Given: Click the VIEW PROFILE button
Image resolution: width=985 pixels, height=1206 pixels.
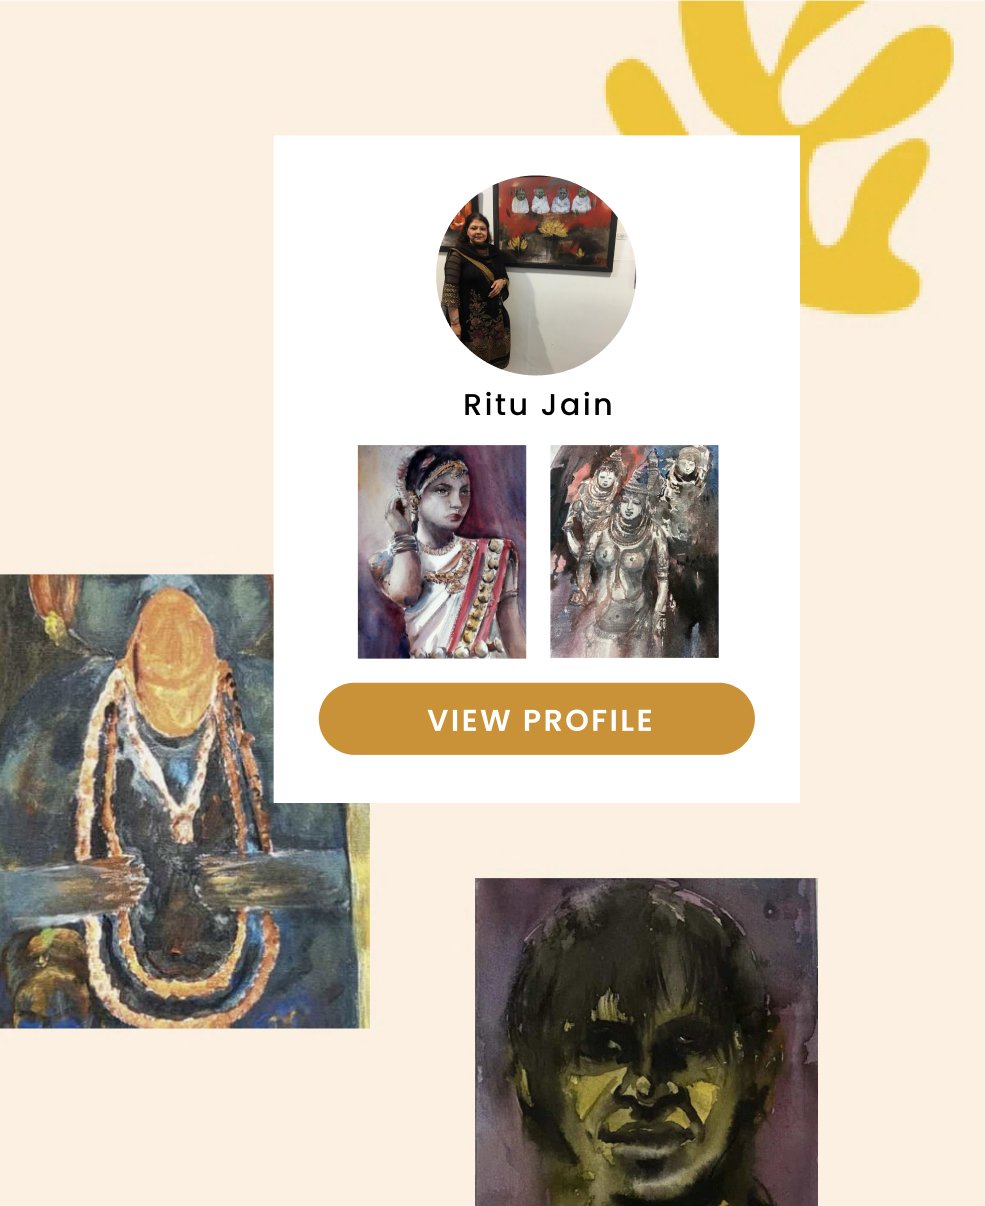Looking at the screenshot, I should click(x=536, y=719).
